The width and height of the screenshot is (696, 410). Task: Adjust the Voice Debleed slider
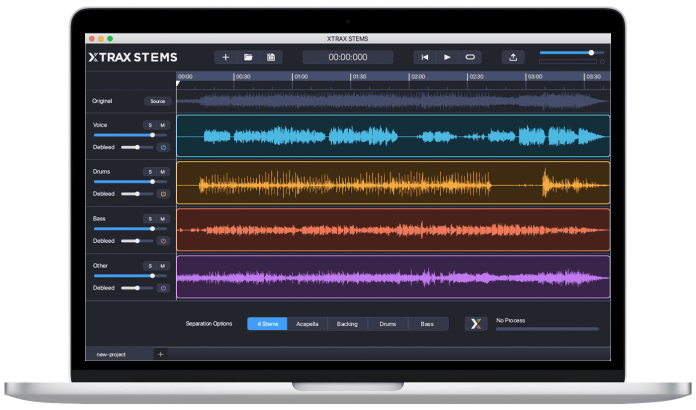137,147
